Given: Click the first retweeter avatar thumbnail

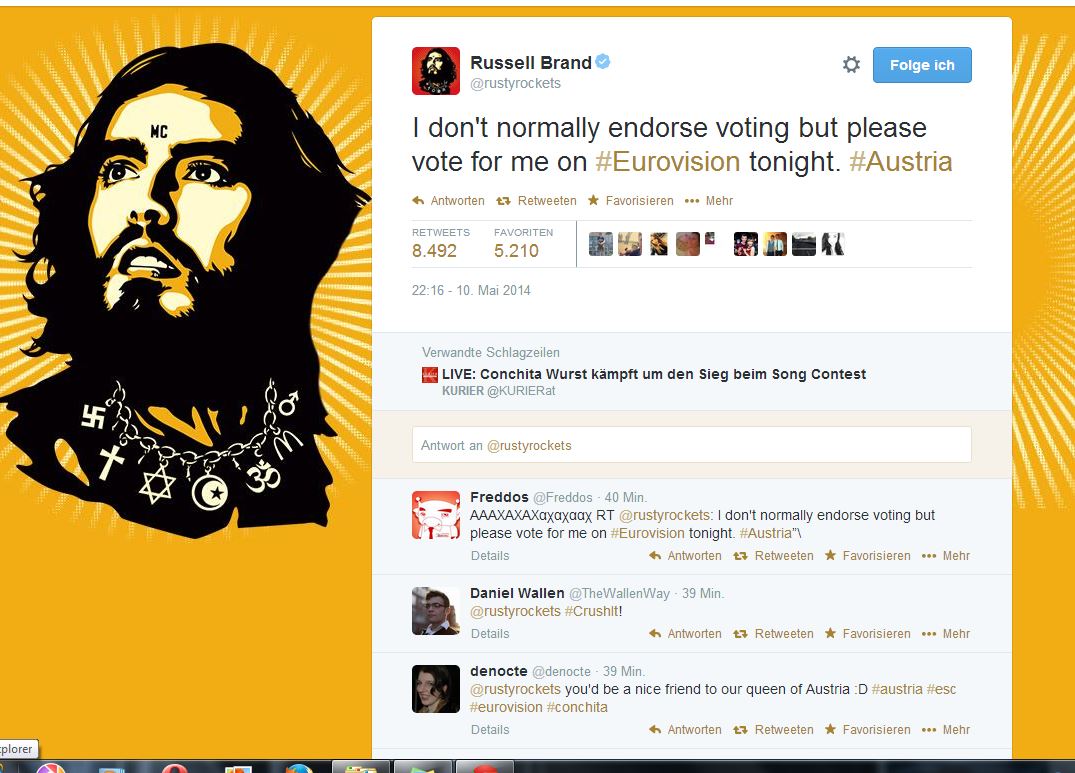Looking at the screenshot, I should point(601,244).
